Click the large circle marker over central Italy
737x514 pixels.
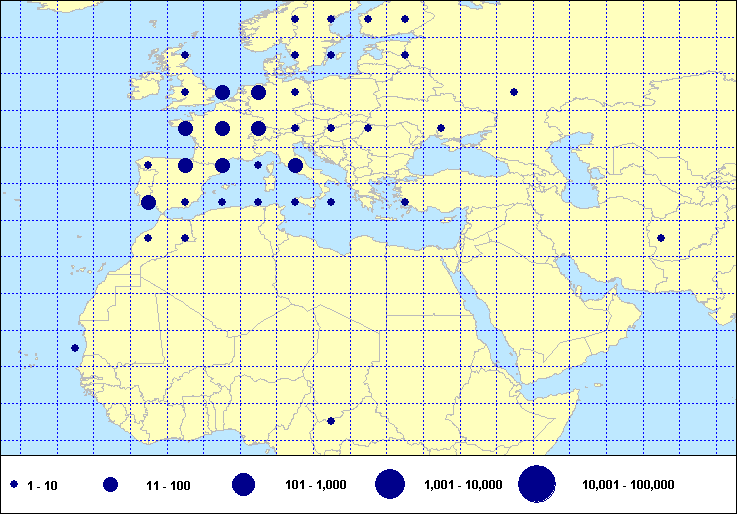pos(295,166)
